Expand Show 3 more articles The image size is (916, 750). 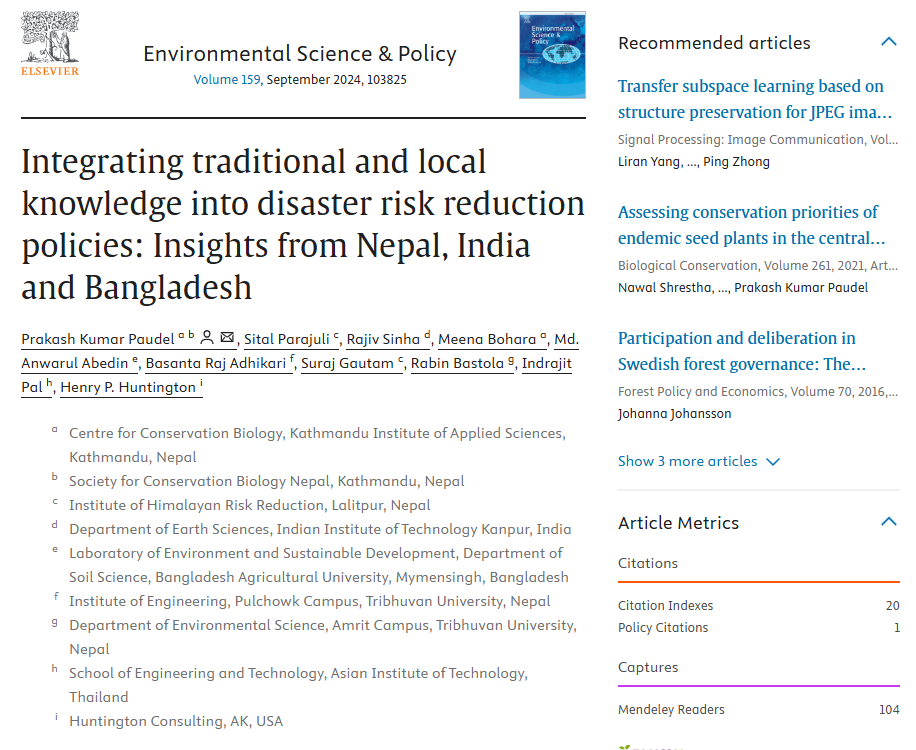699,461
